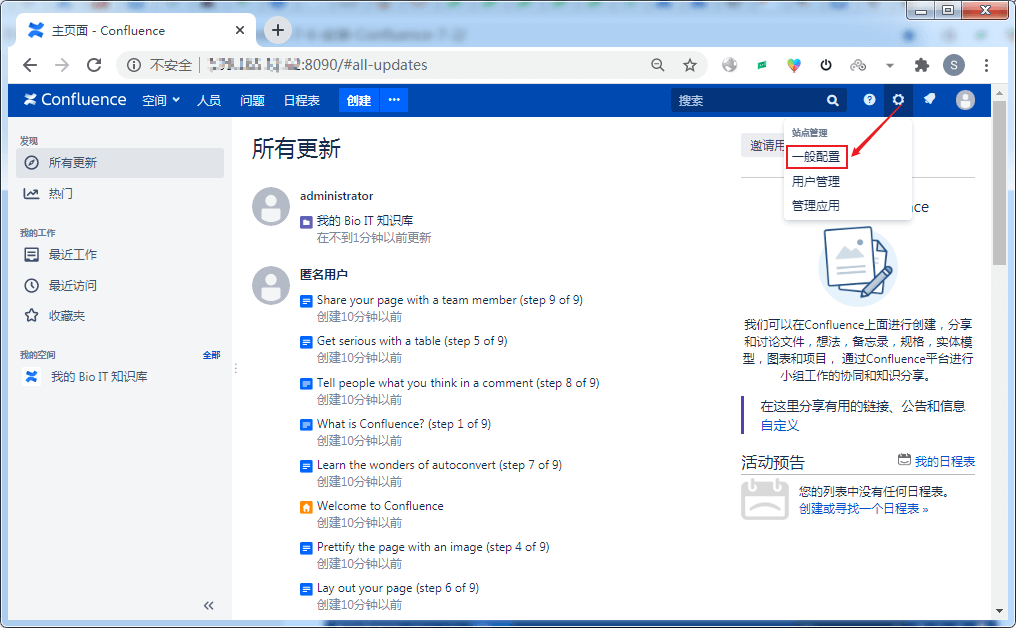Click the administrator user name
Image resolution: width=1016 pixels, height=628 pixels.
(336, 196)
